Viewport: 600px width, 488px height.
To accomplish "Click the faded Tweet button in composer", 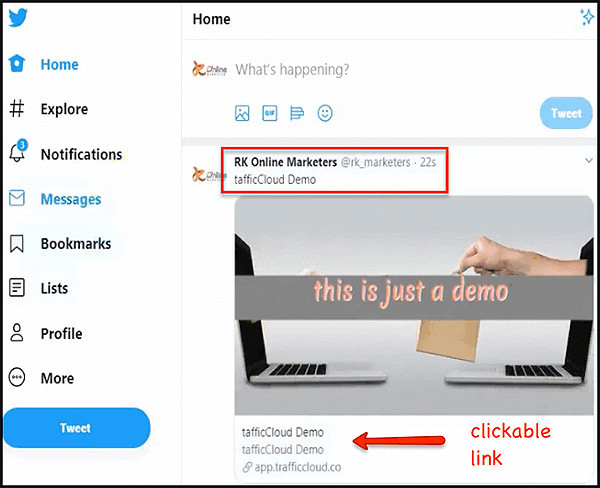I will 566,113.
